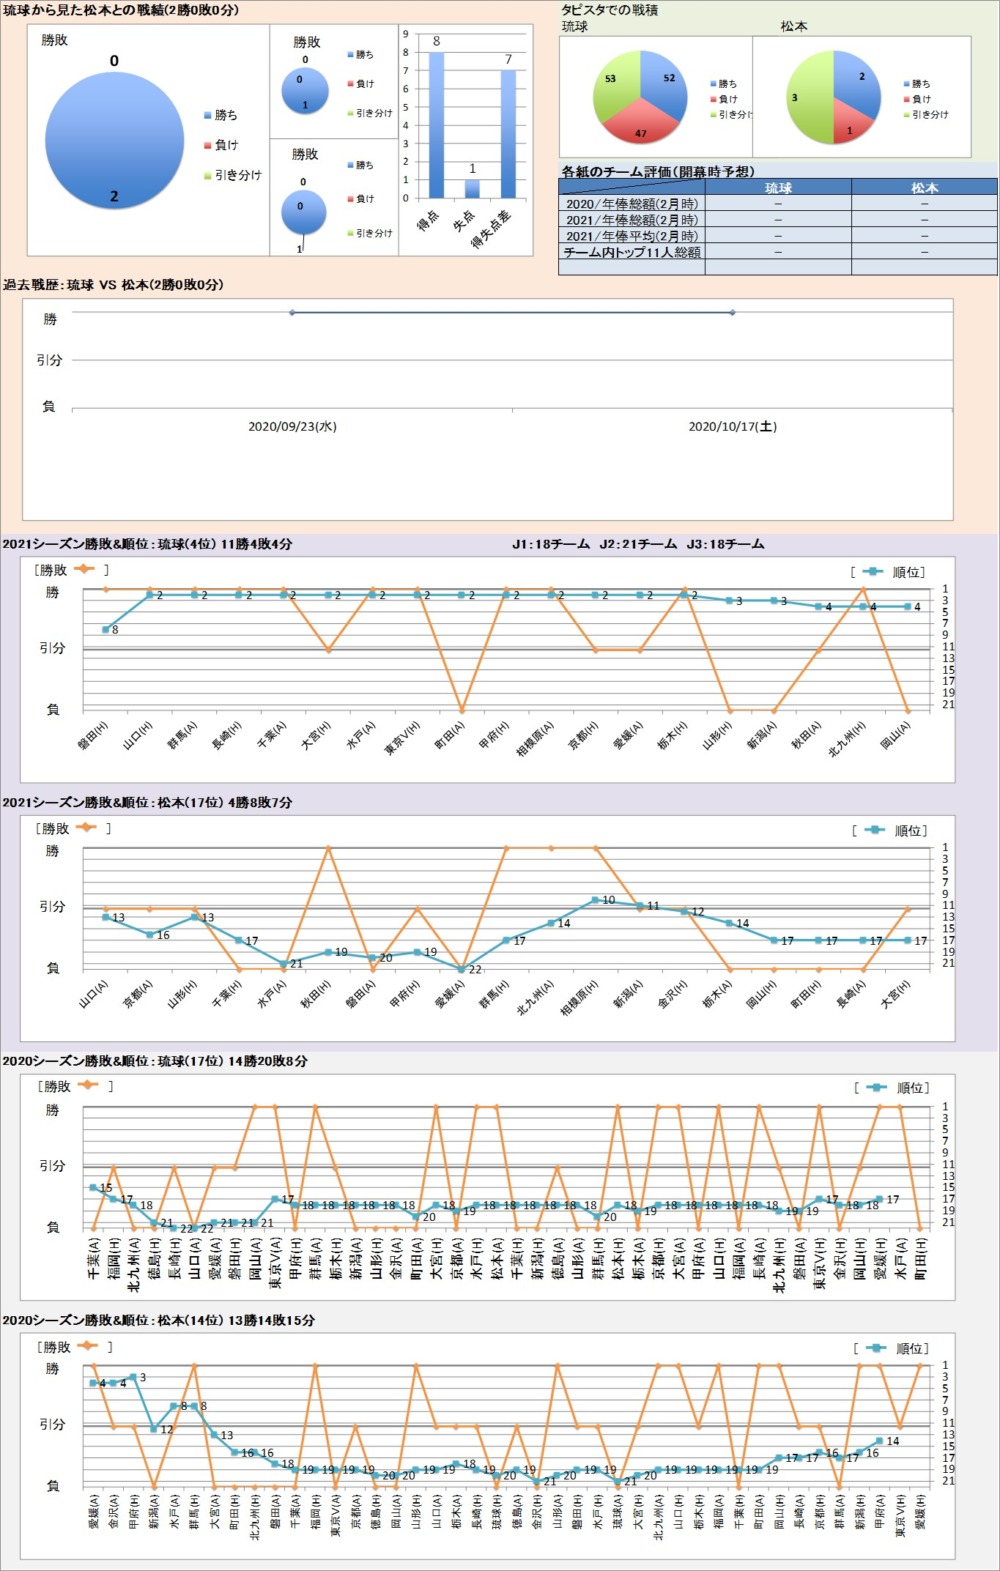Select the green 3 slice in 松本 pie
The width and height of the screenshot is (1000, 1571).
click(805, 98)
